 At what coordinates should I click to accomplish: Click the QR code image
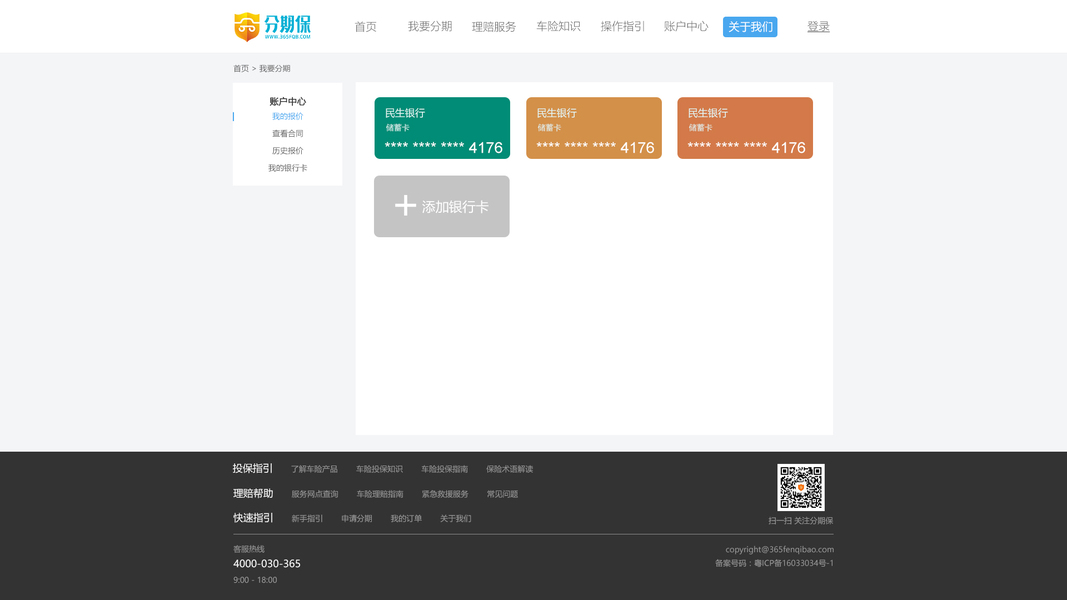(801, 487)
